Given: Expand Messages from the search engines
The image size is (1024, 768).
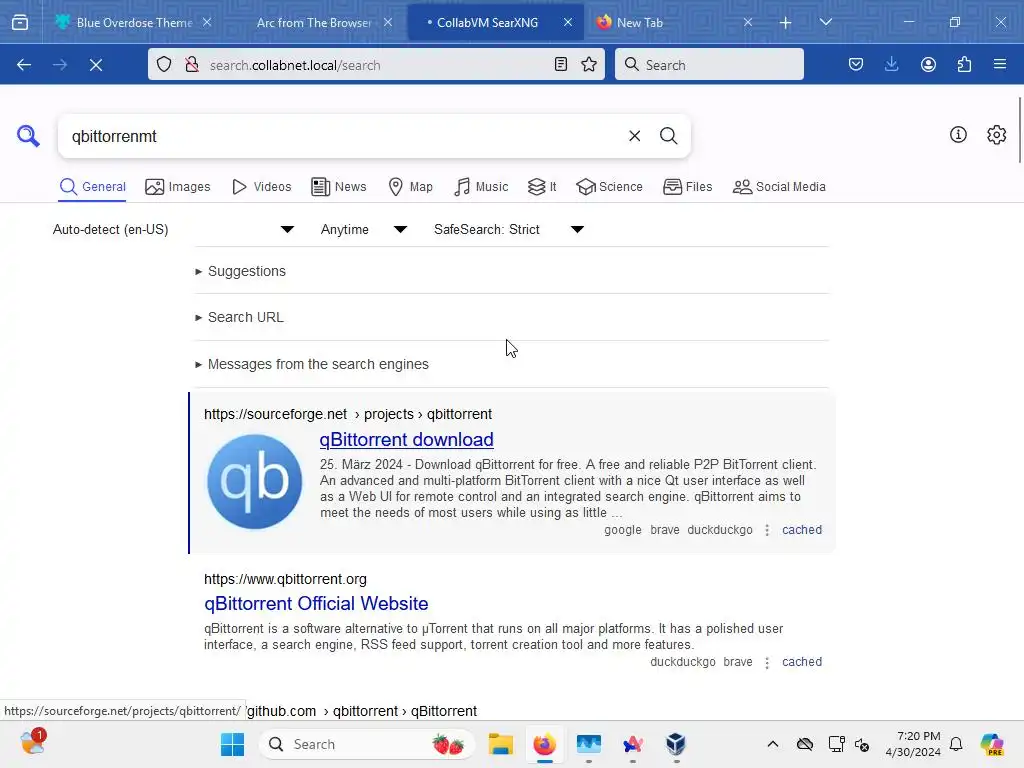Looking at the screenshot, I should pyautogui.click(x=312, y=364).
